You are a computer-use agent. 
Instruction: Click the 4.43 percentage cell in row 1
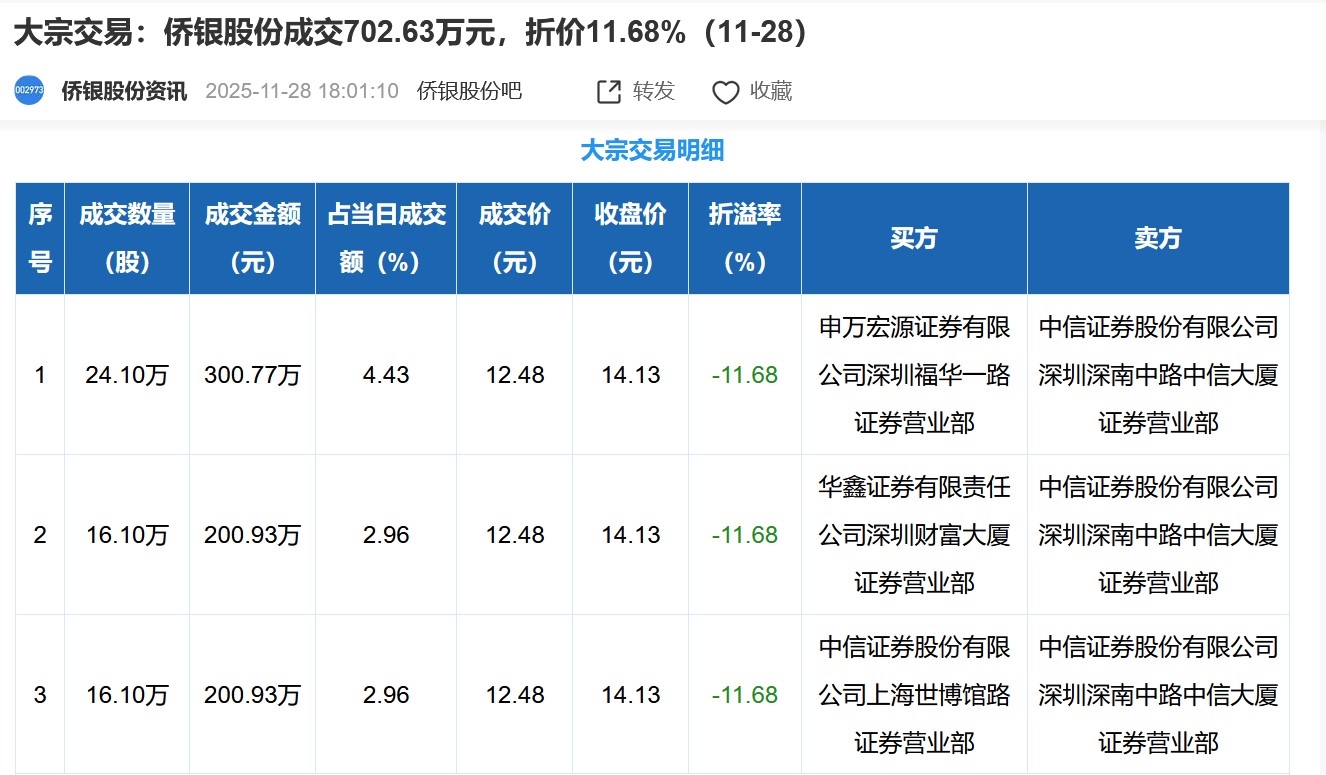tap(386, 375)
